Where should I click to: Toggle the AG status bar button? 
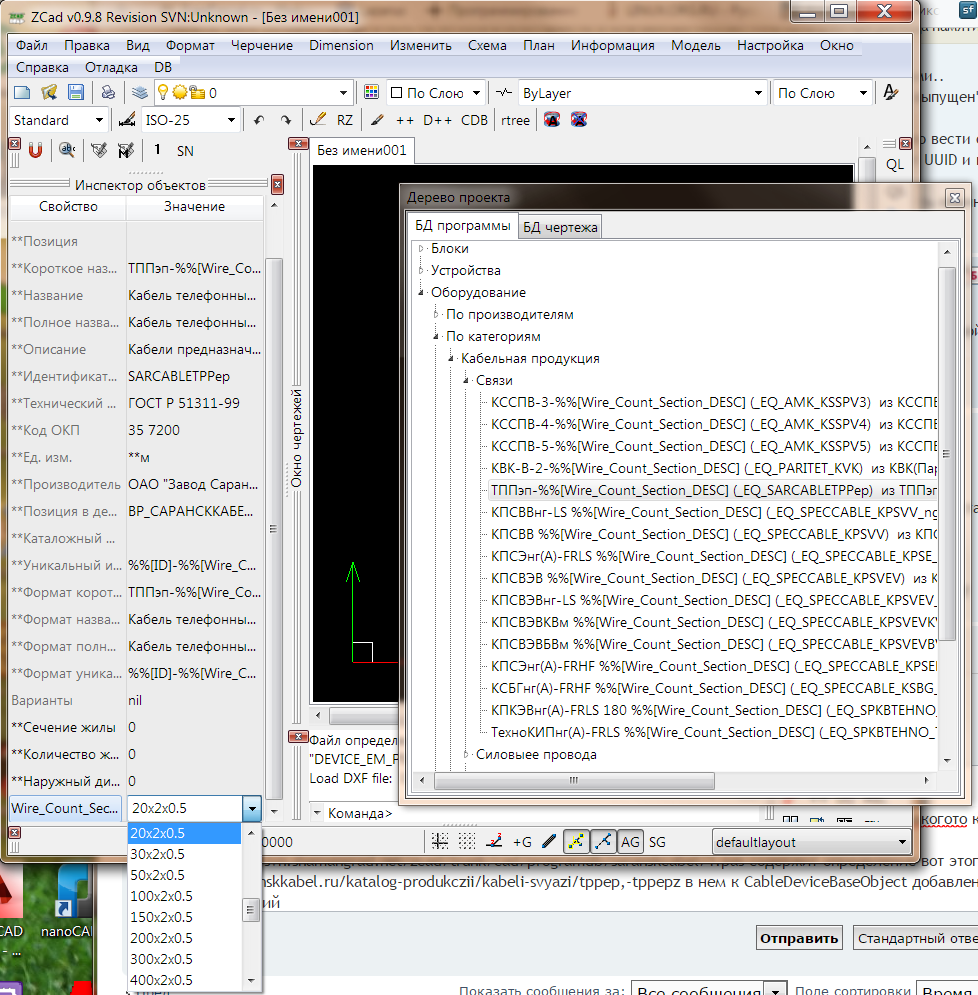pos(630,842)
